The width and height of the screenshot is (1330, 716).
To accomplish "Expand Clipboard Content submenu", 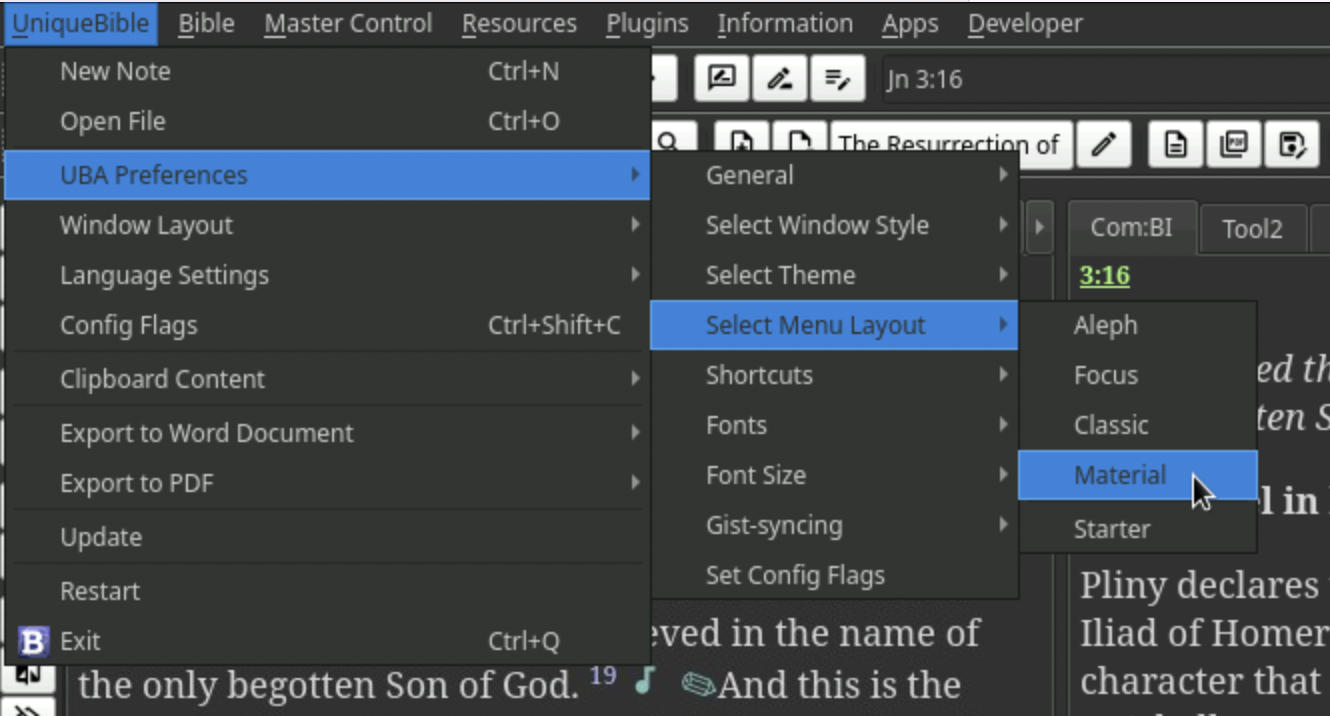I will click(328, 380).
